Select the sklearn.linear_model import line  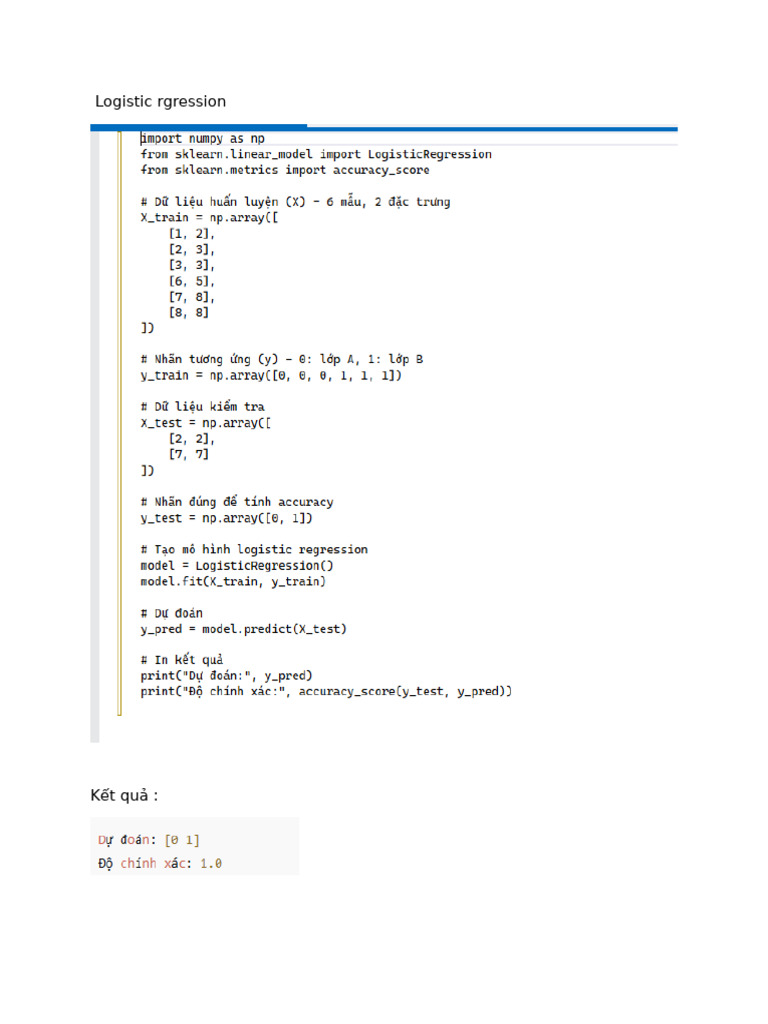(x=316, y=154)
